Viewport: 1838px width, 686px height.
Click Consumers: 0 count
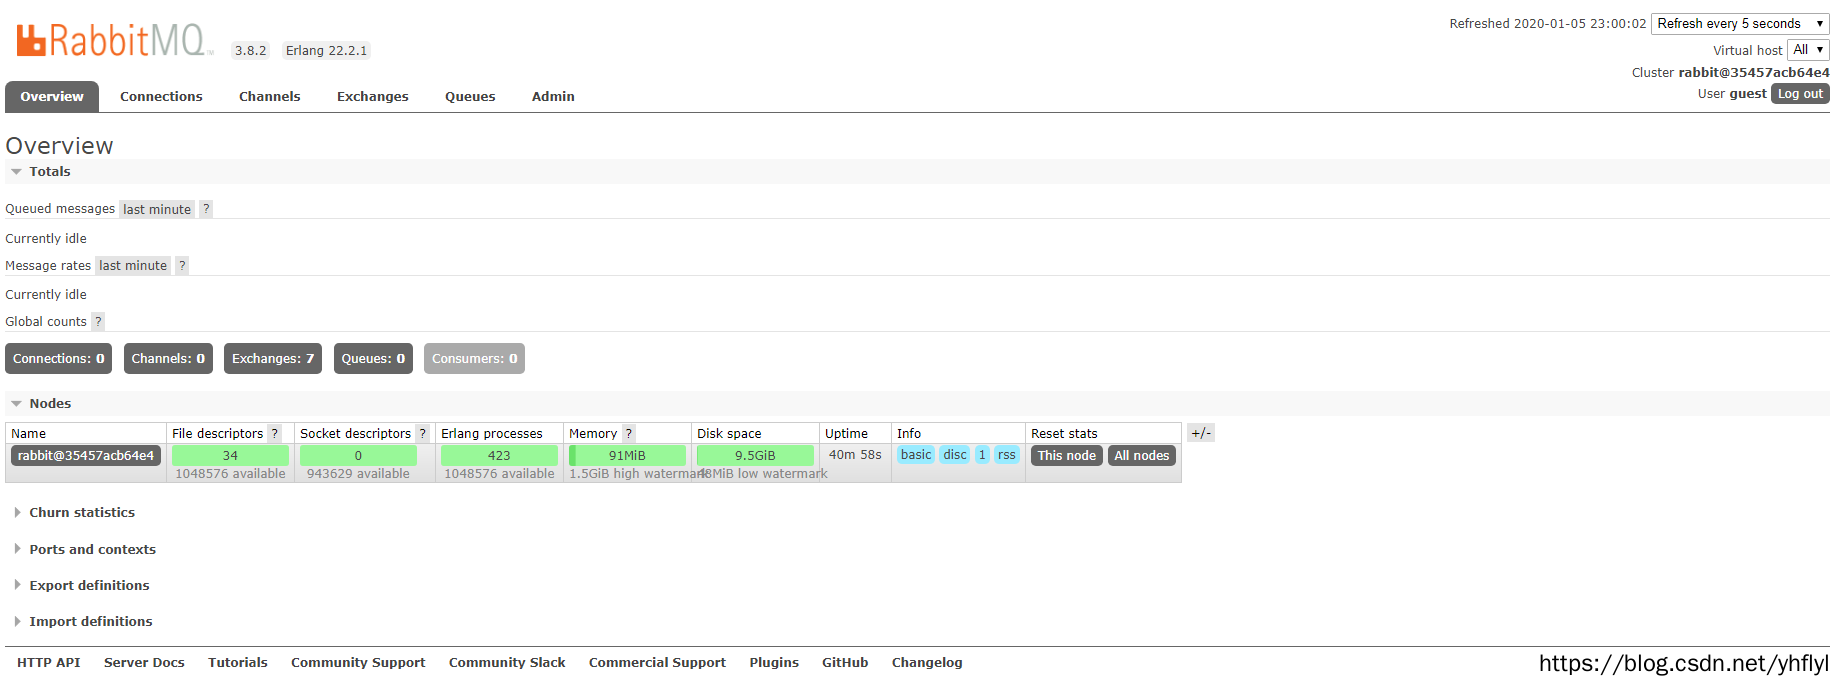(474, 358)
